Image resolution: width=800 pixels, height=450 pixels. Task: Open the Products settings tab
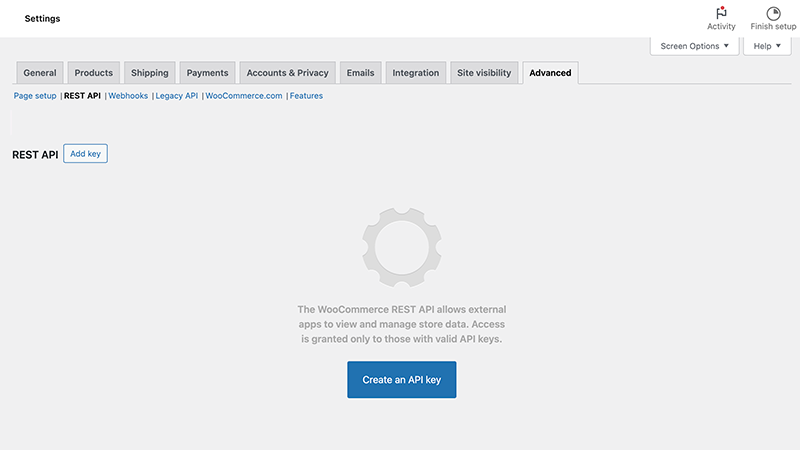(x=94, y=73)
